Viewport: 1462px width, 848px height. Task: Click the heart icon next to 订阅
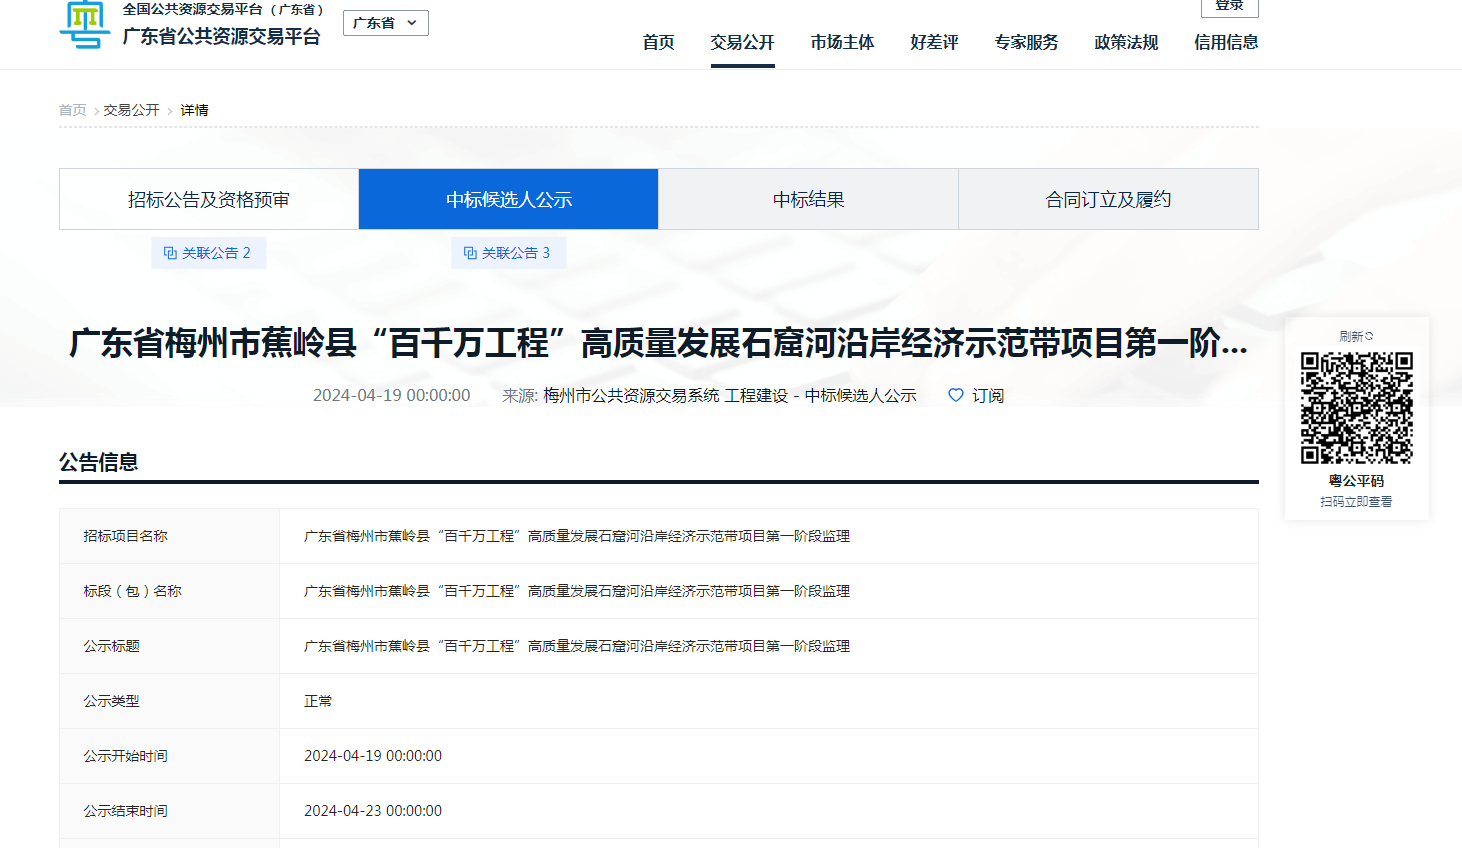(x=956, y=395)
